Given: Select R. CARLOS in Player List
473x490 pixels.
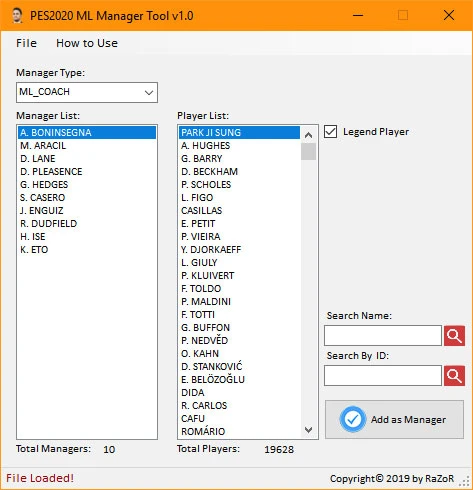Looking at the screenshot, I should pos(240,405).
